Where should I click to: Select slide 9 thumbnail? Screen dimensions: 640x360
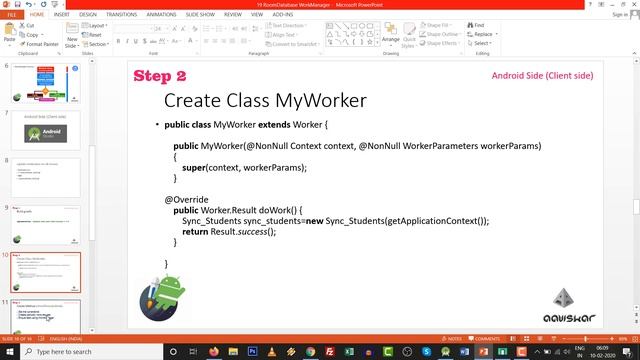(x=46, y=225)
